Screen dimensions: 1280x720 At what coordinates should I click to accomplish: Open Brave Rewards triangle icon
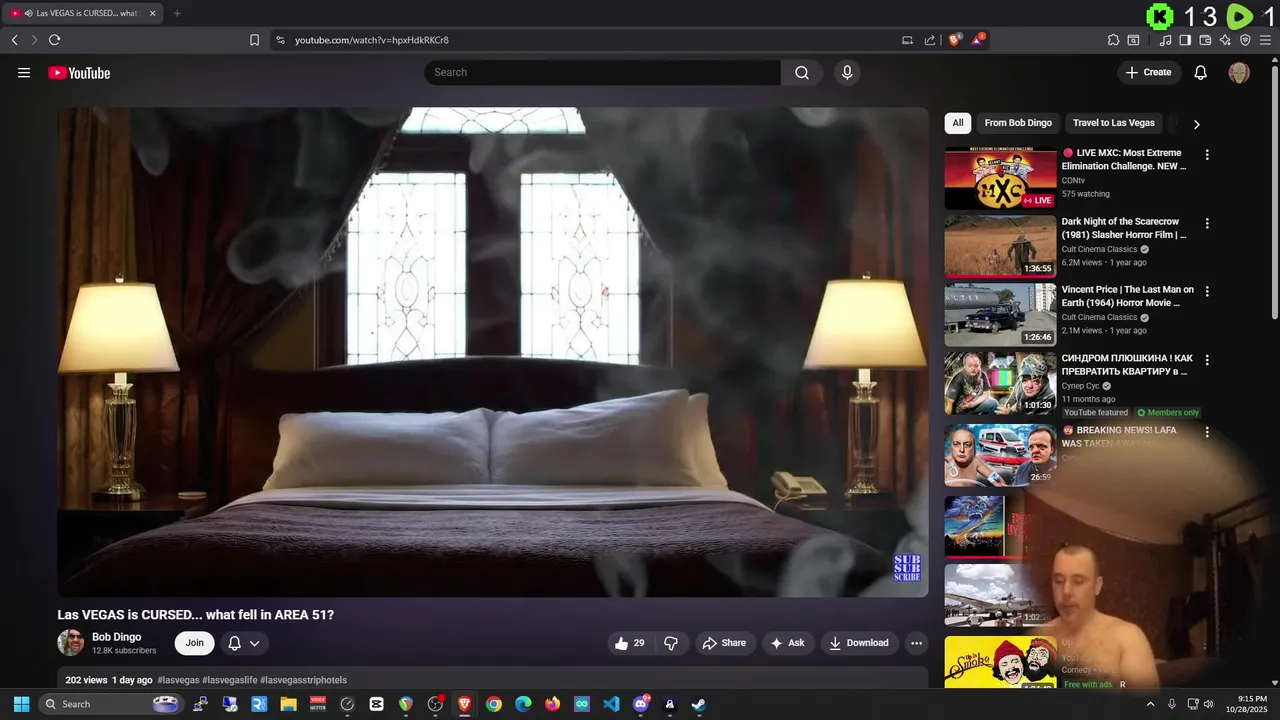point(978,40)
